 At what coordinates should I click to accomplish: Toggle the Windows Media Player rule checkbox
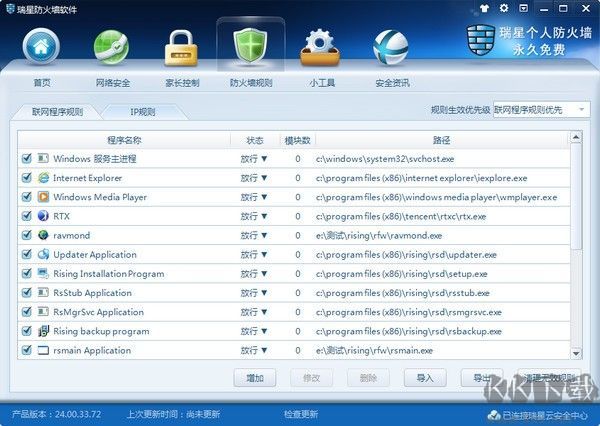click(x=26, y=197)
